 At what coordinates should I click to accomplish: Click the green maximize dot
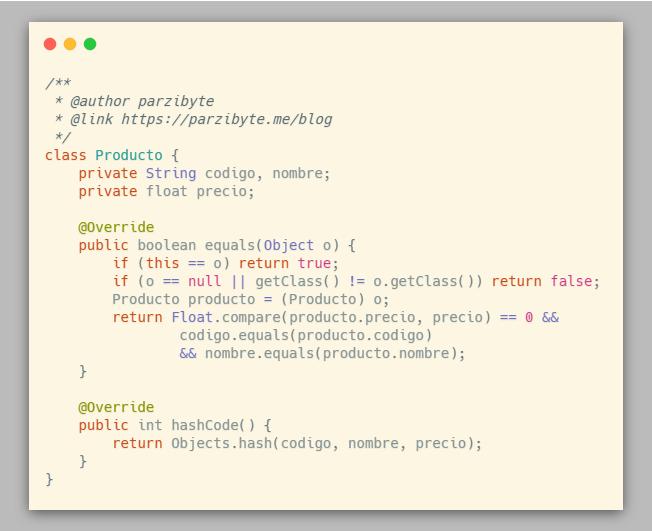pos(90,44)
